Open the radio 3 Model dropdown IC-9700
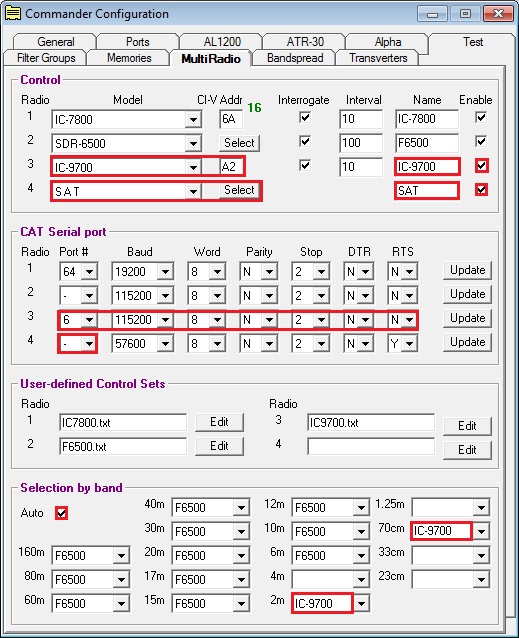 tap(193, 167)
